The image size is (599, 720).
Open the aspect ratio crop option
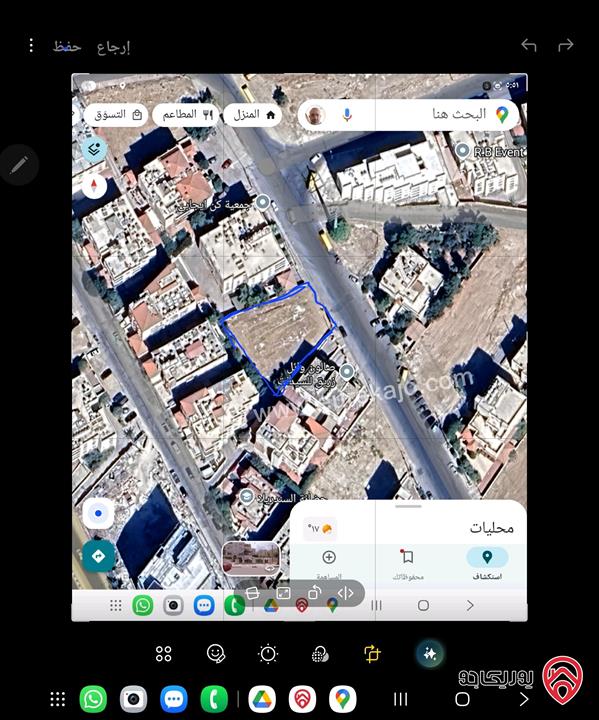[283, 593]
